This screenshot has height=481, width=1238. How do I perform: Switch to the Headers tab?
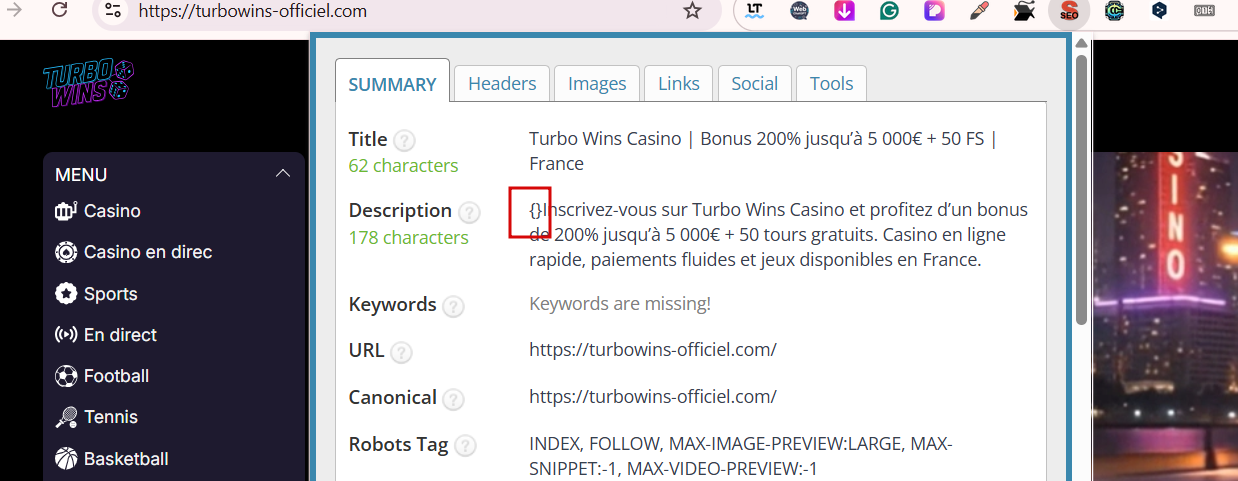[502, 84]
